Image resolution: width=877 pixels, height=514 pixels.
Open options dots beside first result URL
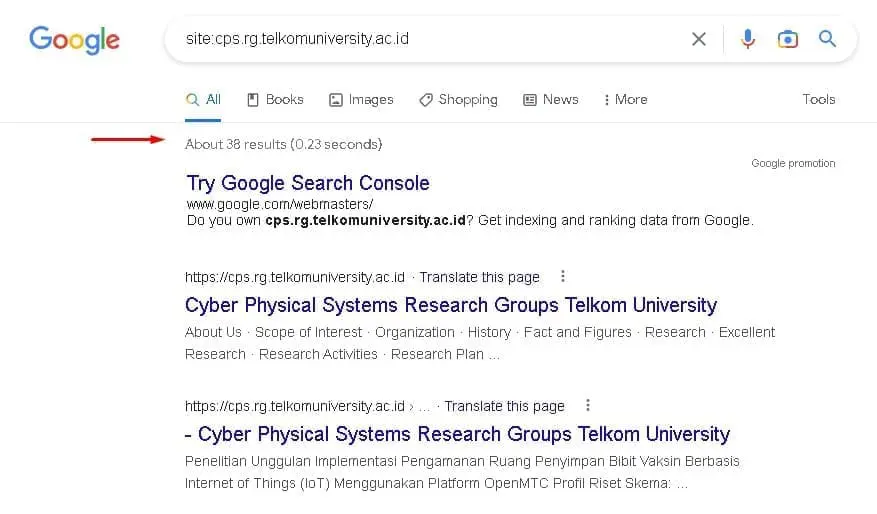[x=563, y=276]
